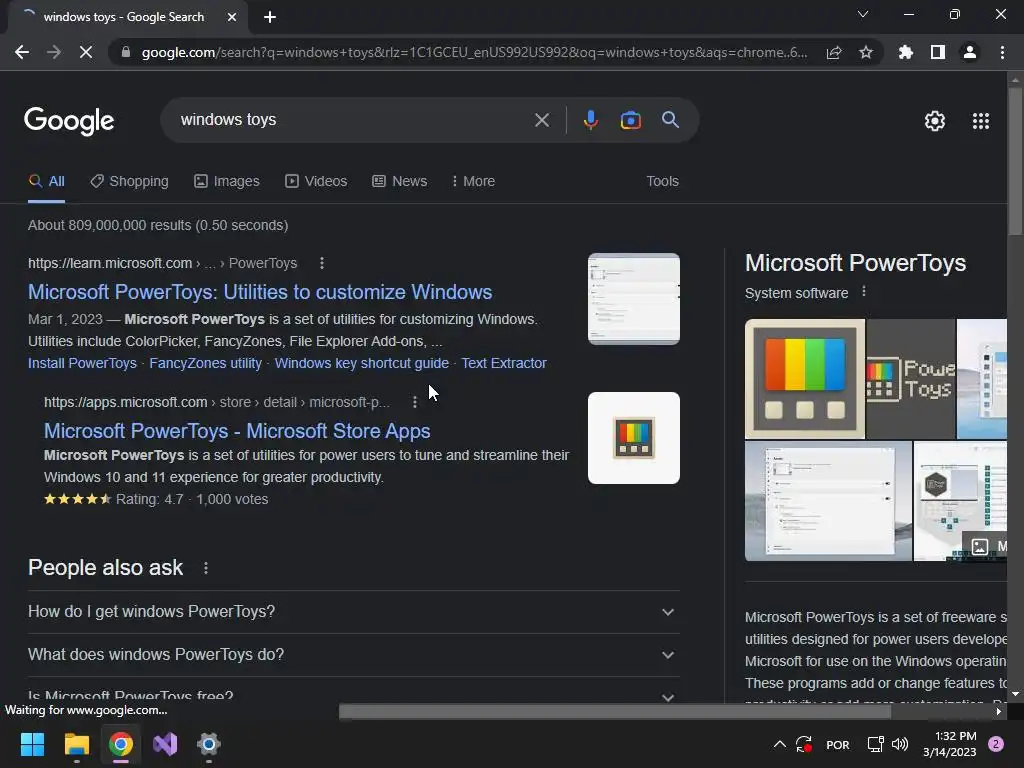Screen dimensions: 1024x768
Task: Click the Microsoft Store PowerToys icon thumbnail
Action: (x=633, y=438)
